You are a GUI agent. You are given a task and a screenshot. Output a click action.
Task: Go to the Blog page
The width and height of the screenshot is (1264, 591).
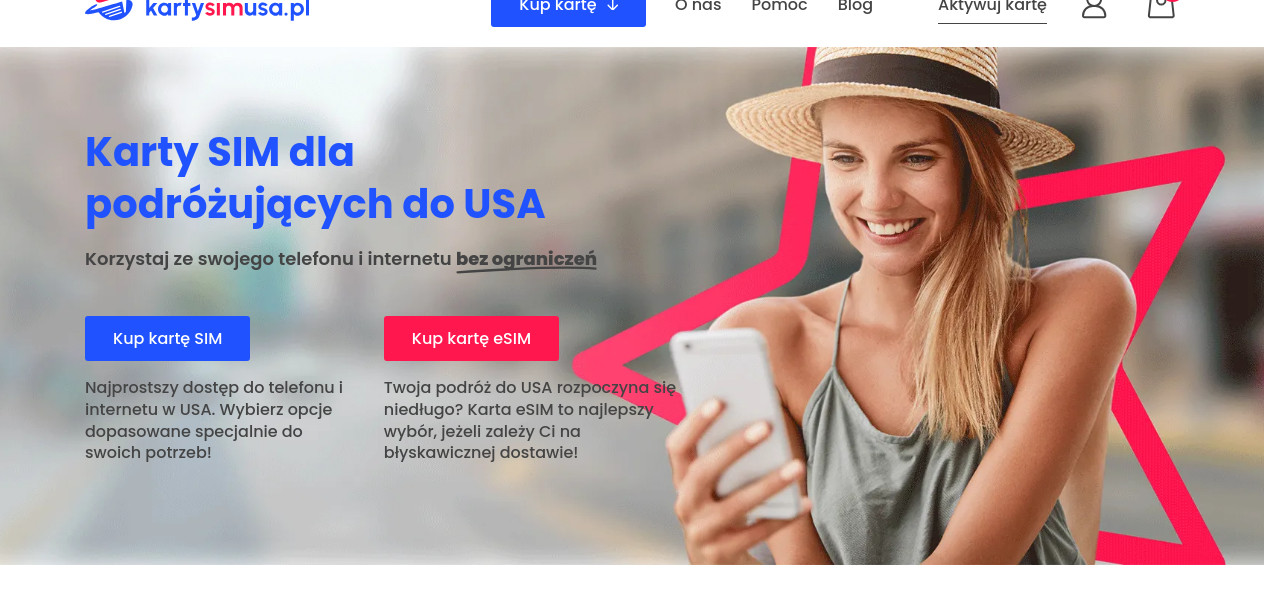(855, 7)
